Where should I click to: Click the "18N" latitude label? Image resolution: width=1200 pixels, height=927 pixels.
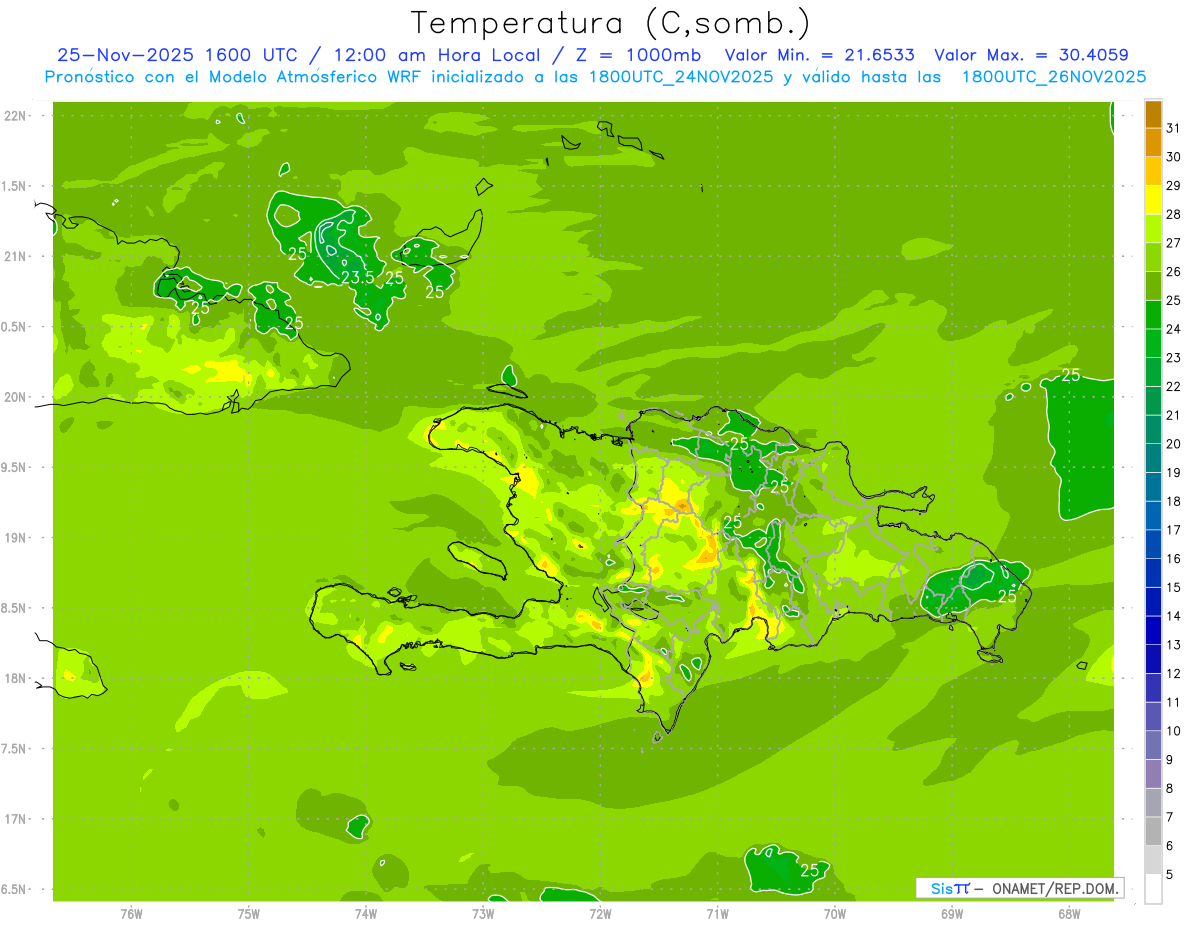point(15,678)
